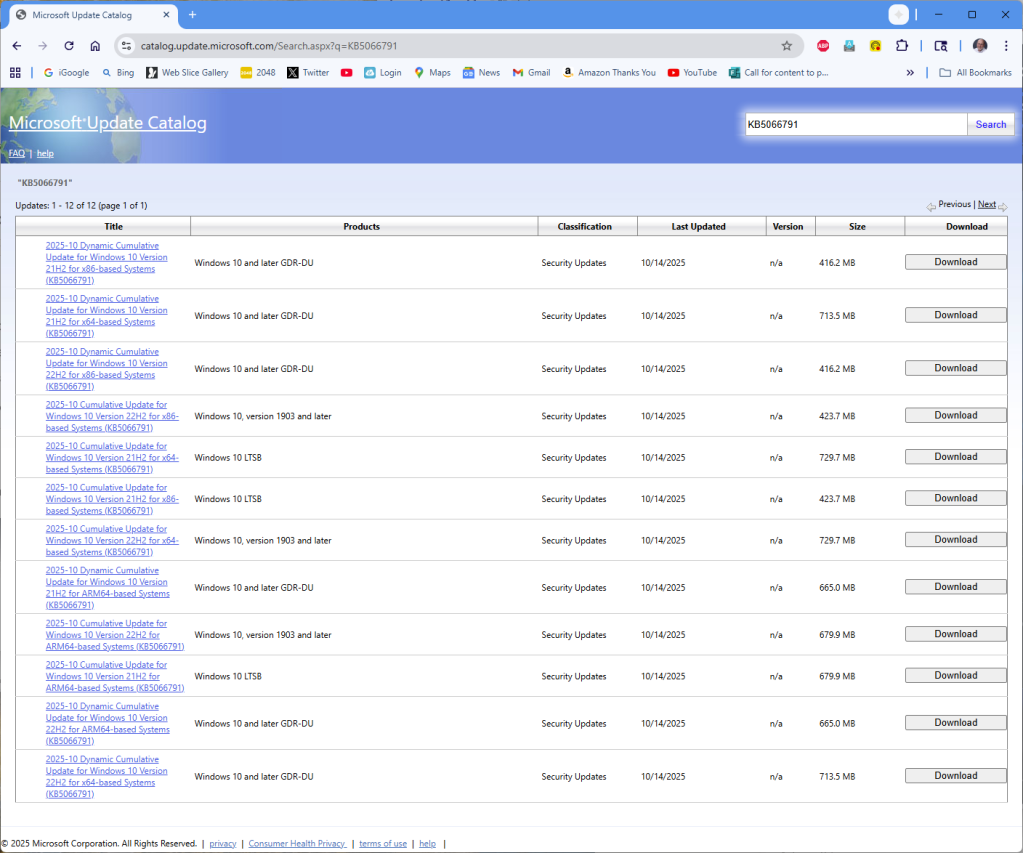Click the back navigation arrow
This screenshot has width=1023, height=853.
pyautogui.click(x=16, y=45)
